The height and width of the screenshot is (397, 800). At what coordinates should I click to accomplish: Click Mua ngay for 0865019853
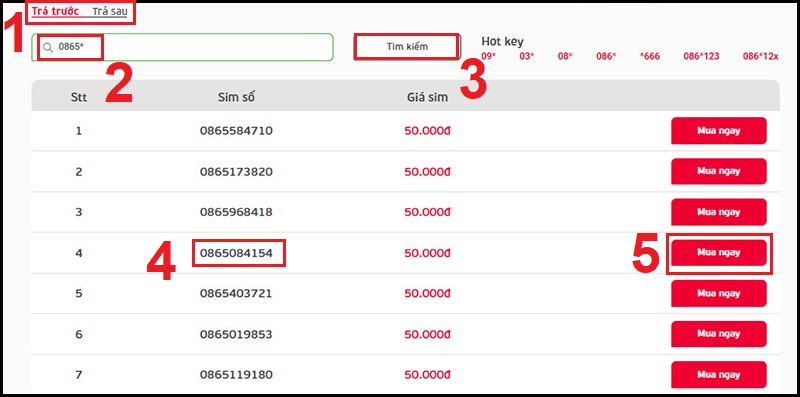pyautogui.click(x=718, y=334)
